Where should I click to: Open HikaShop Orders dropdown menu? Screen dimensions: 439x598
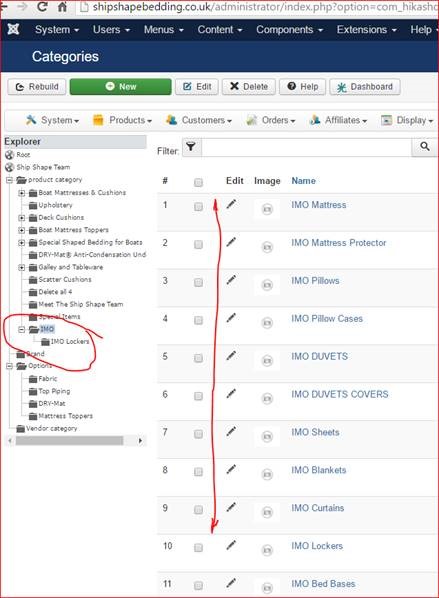tap(271, 120)
